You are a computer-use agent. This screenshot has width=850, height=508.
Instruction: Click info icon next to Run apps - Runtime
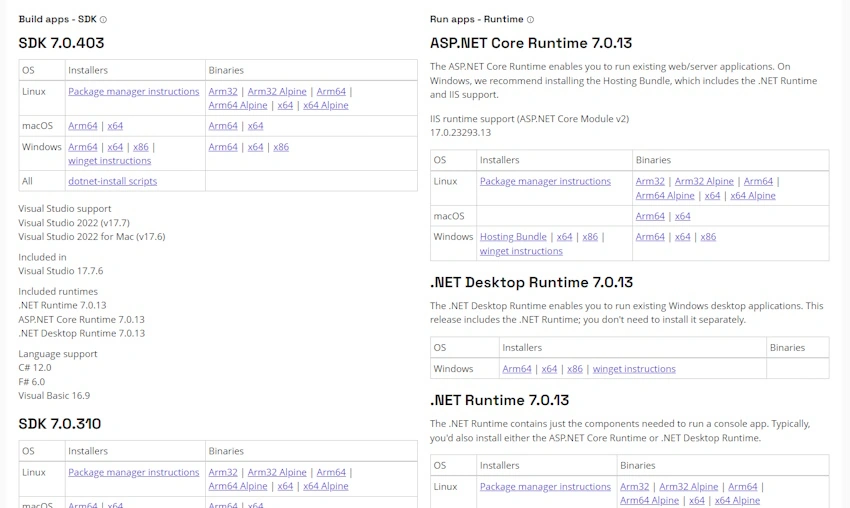(x=530, y=20)
